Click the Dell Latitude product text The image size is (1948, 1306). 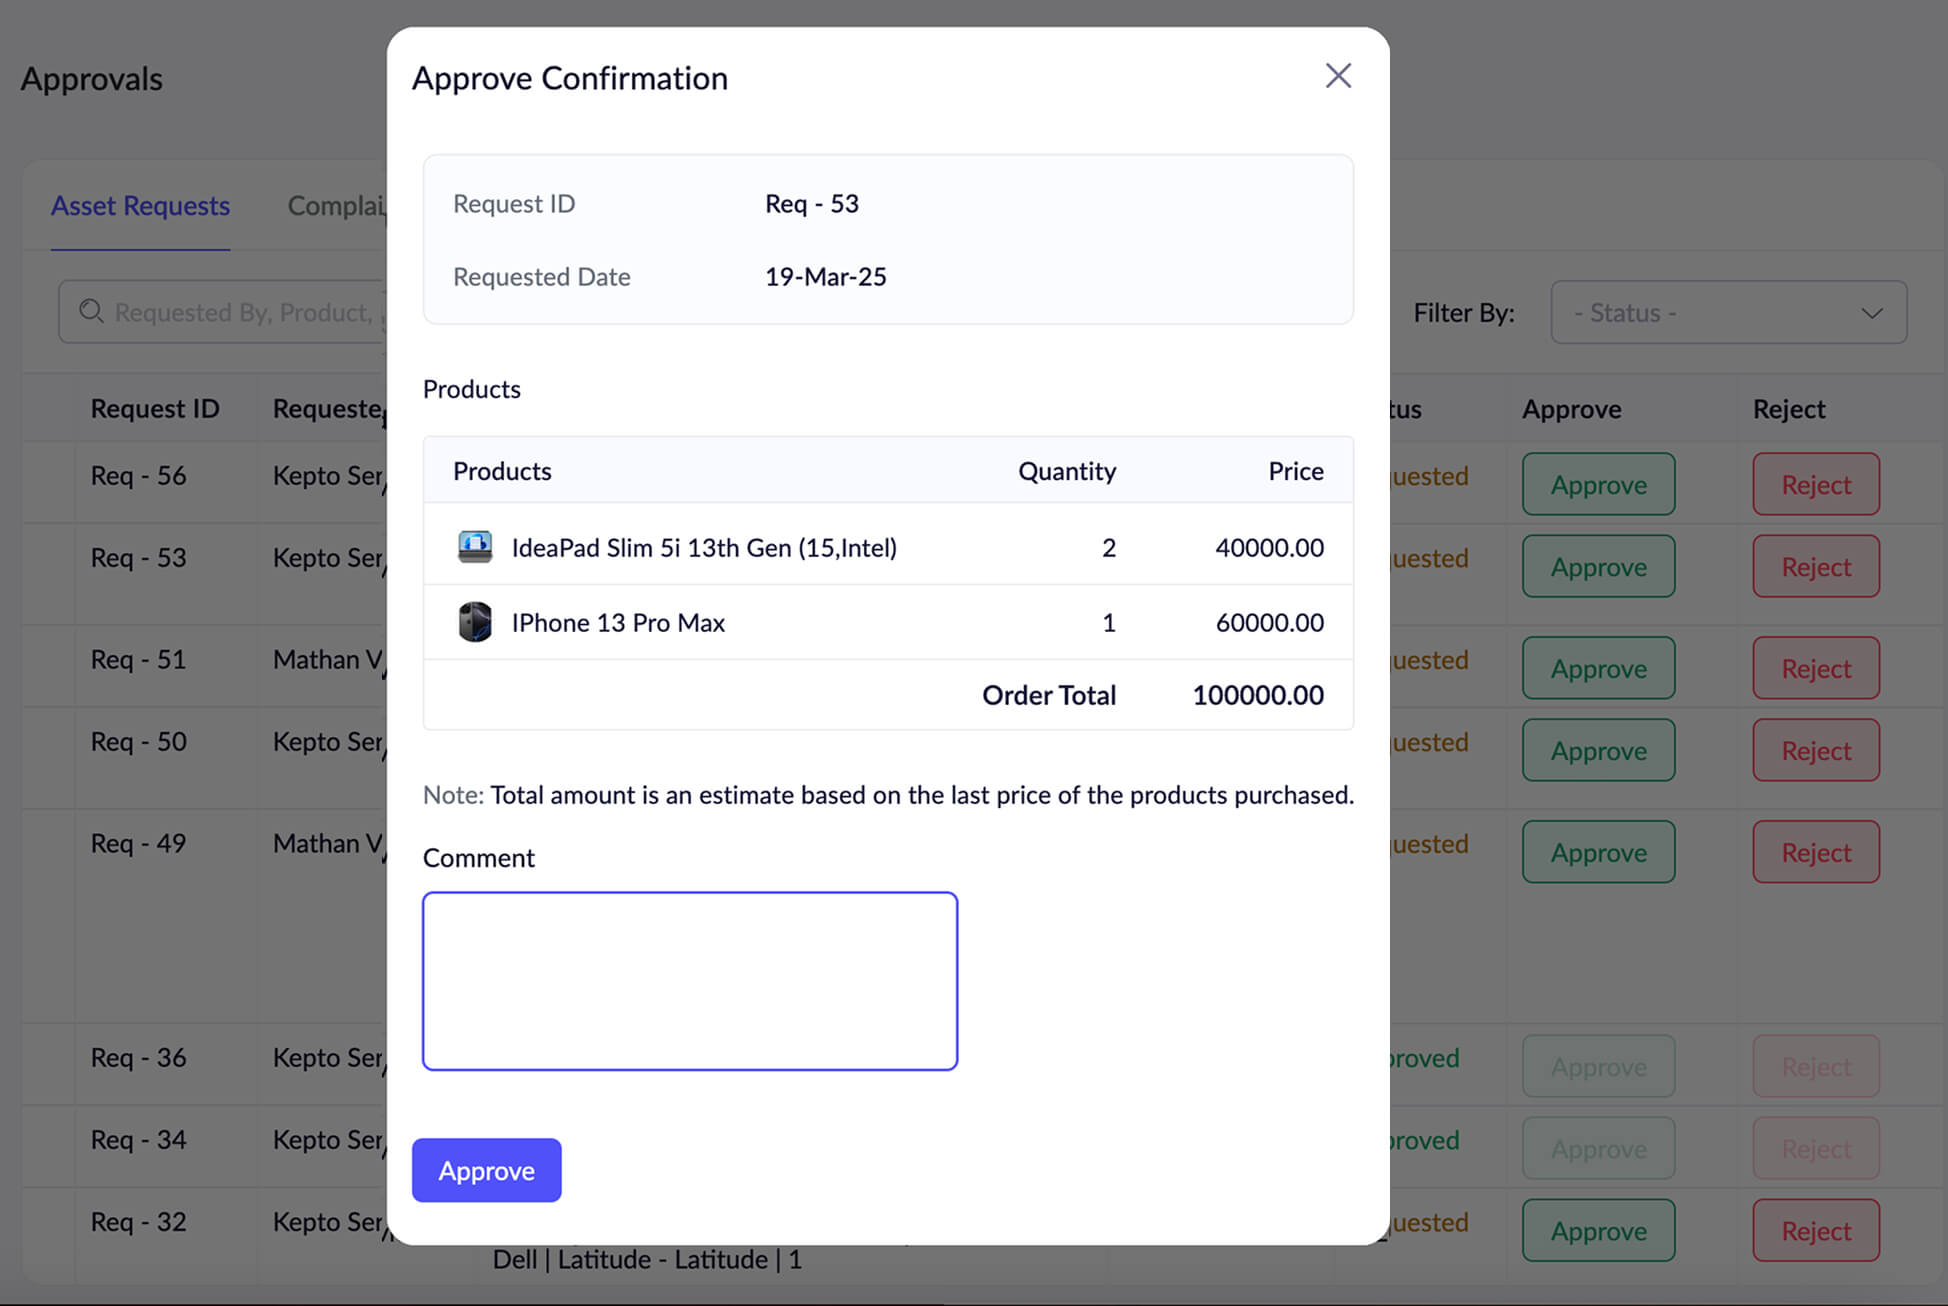coord(647,1259)
